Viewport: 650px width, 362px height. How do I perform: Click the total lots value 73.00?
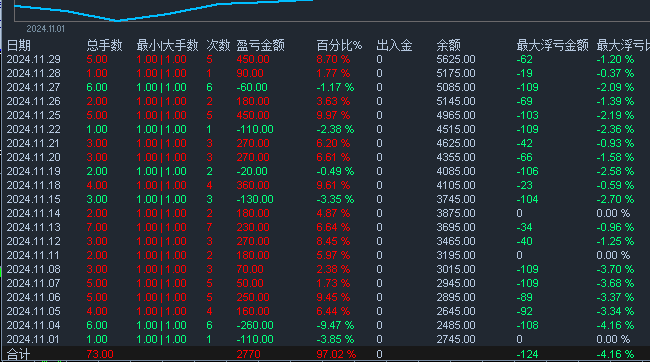100,355
